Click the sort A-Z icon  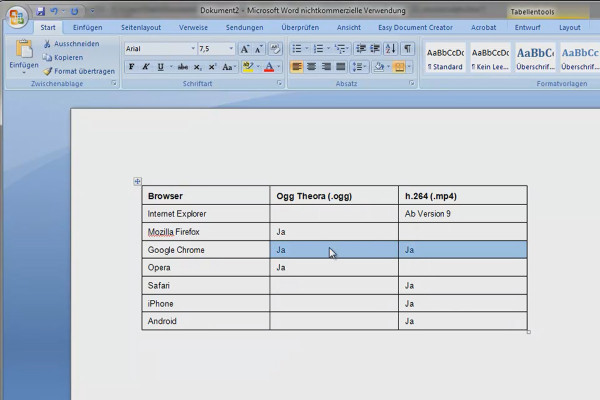(391, 49)
